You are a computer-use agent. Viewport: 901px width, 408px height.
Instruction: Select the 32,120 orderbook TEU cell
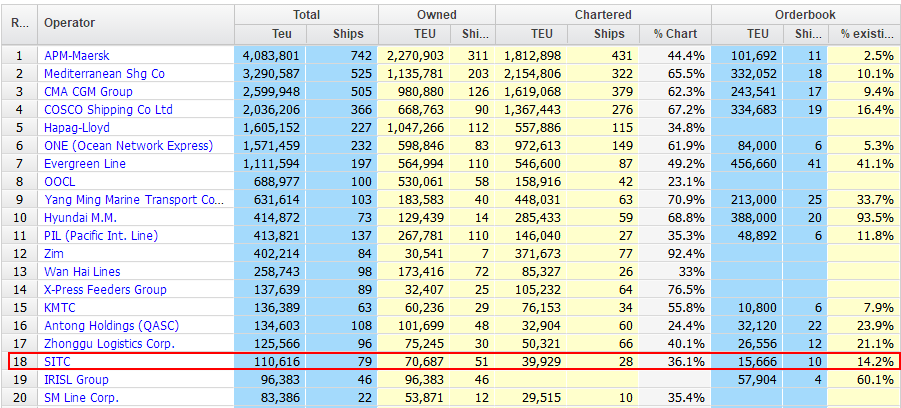[748, 326]
